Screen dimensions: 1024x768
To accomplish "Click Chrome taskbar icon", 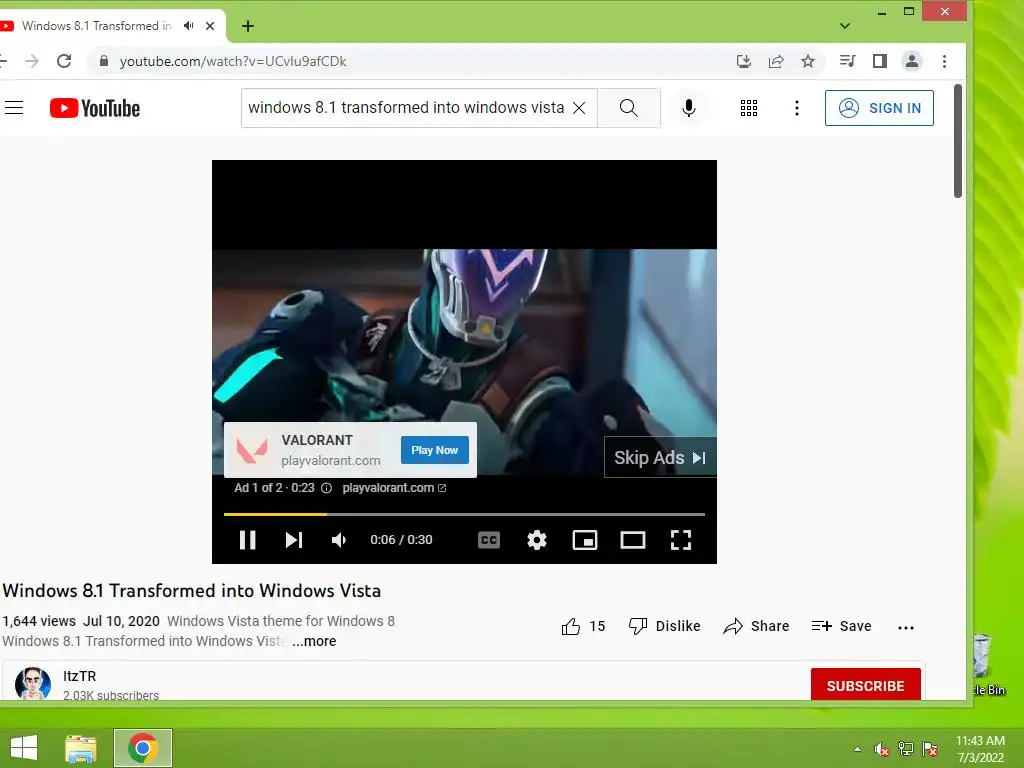I will [x=142, y=748].
